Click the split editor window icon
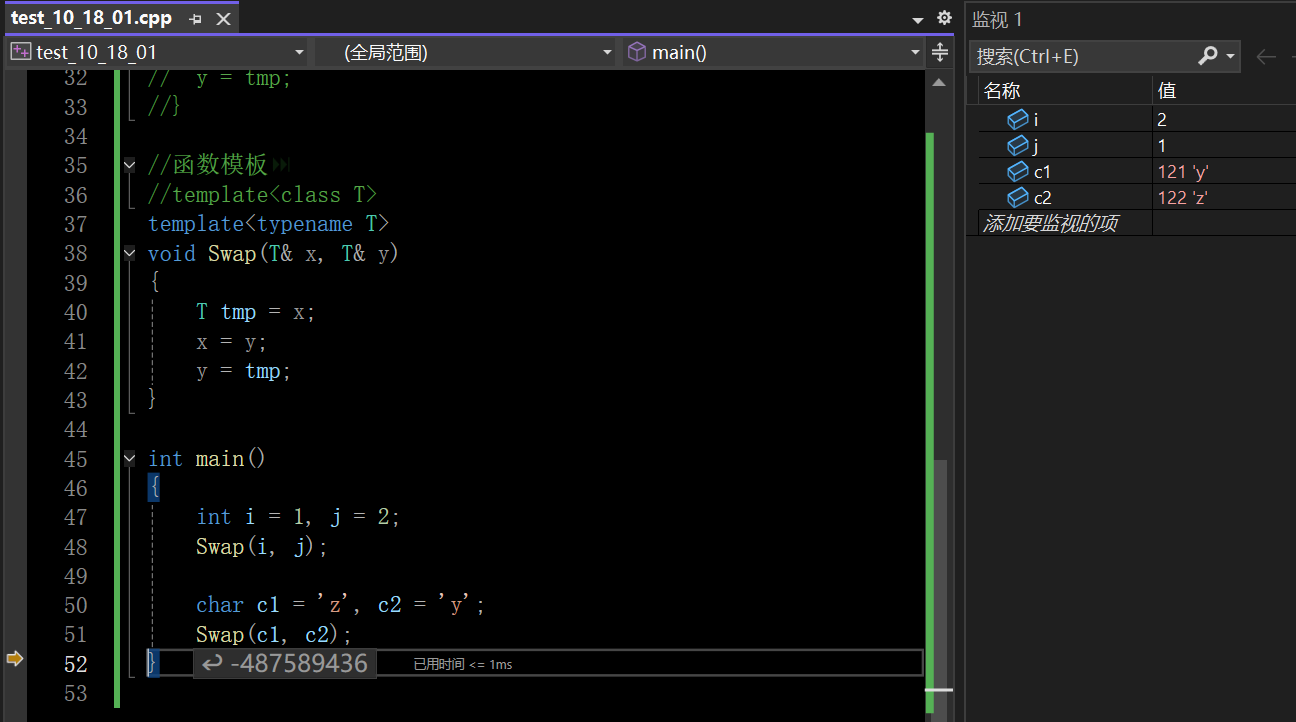 [940, 52]
